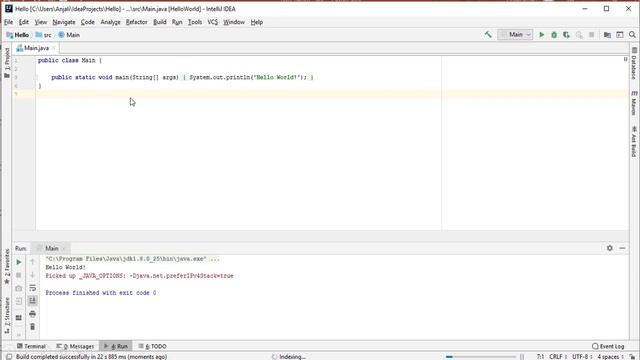The height and width of the screenshot is (360, 640).
Task: Change the UTF-8 file encoding
Action: 582,357
